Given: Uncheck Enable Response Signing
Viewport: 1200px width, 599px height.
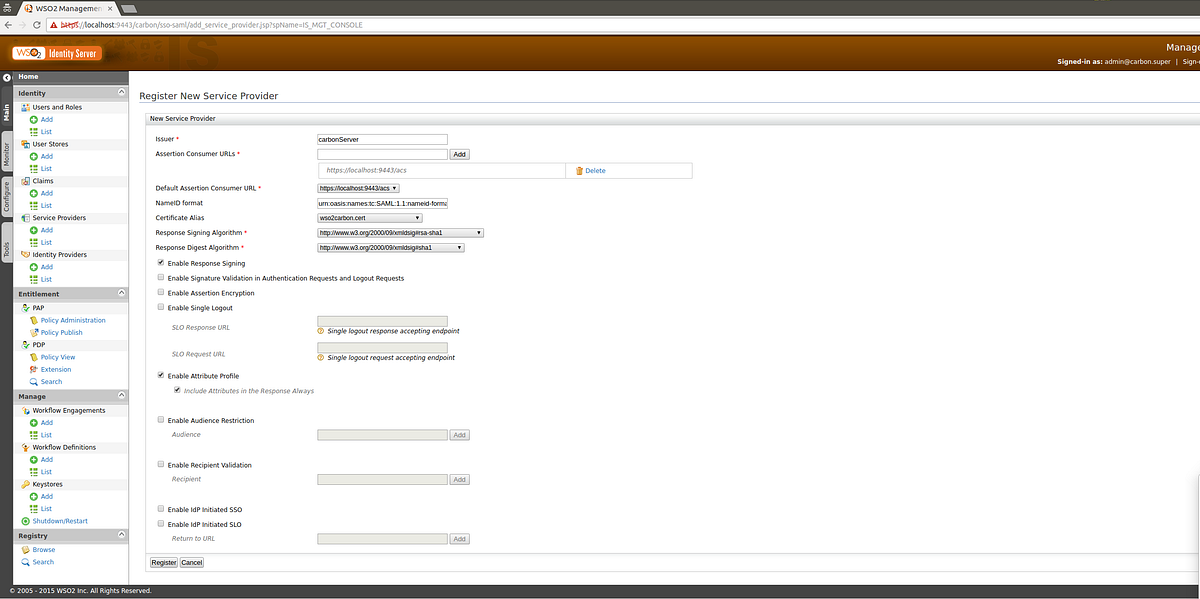Looking at the screenshot, I should tap(160, 262).
